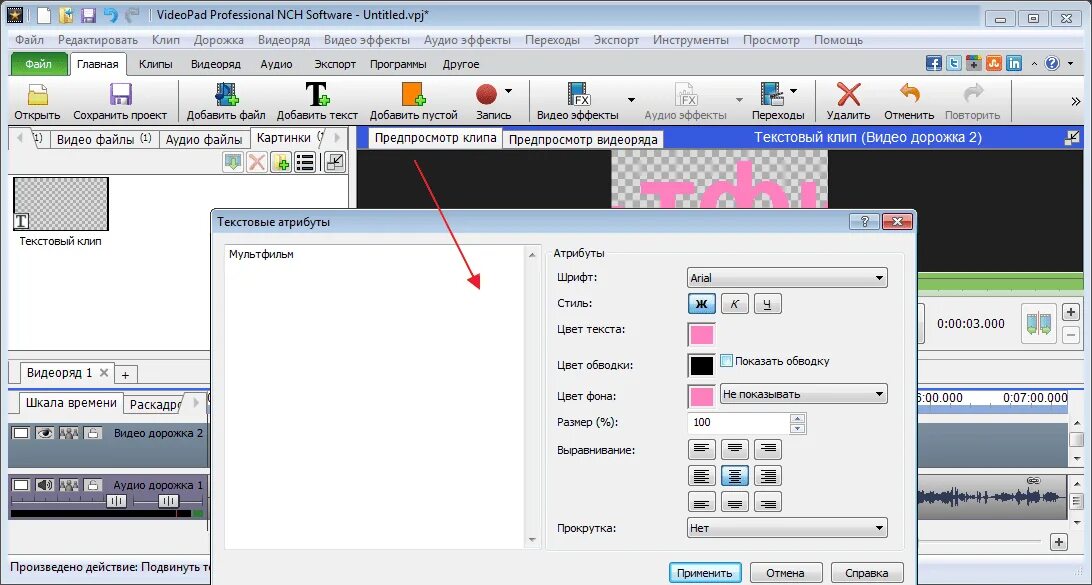
Task: Open the help question mark icon in ribbon
Action: coord(1052,63)
